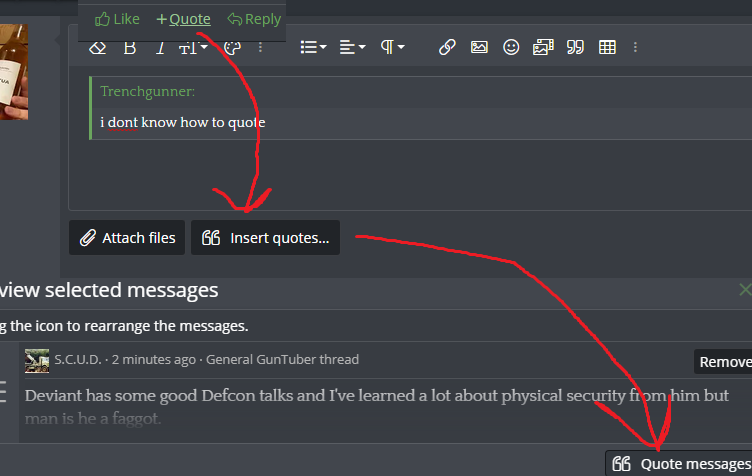Open the media gallery insert icon
Screen dimensions: 752x476
point(543,47)
